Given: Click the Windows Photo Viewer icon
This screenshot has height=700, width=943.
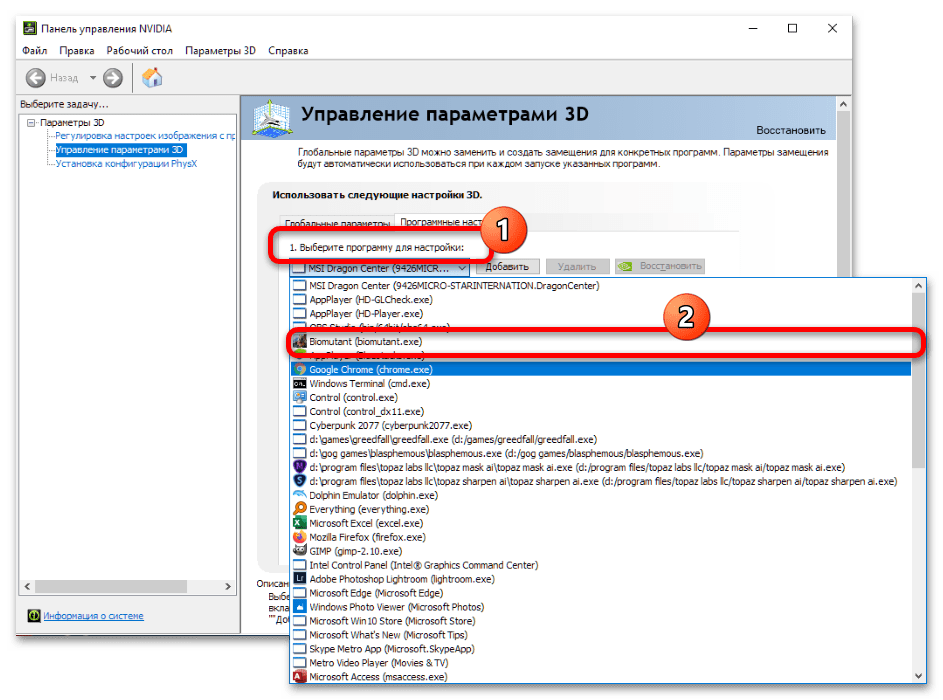Looking at the screenshot, I should (x=299, y=606).
